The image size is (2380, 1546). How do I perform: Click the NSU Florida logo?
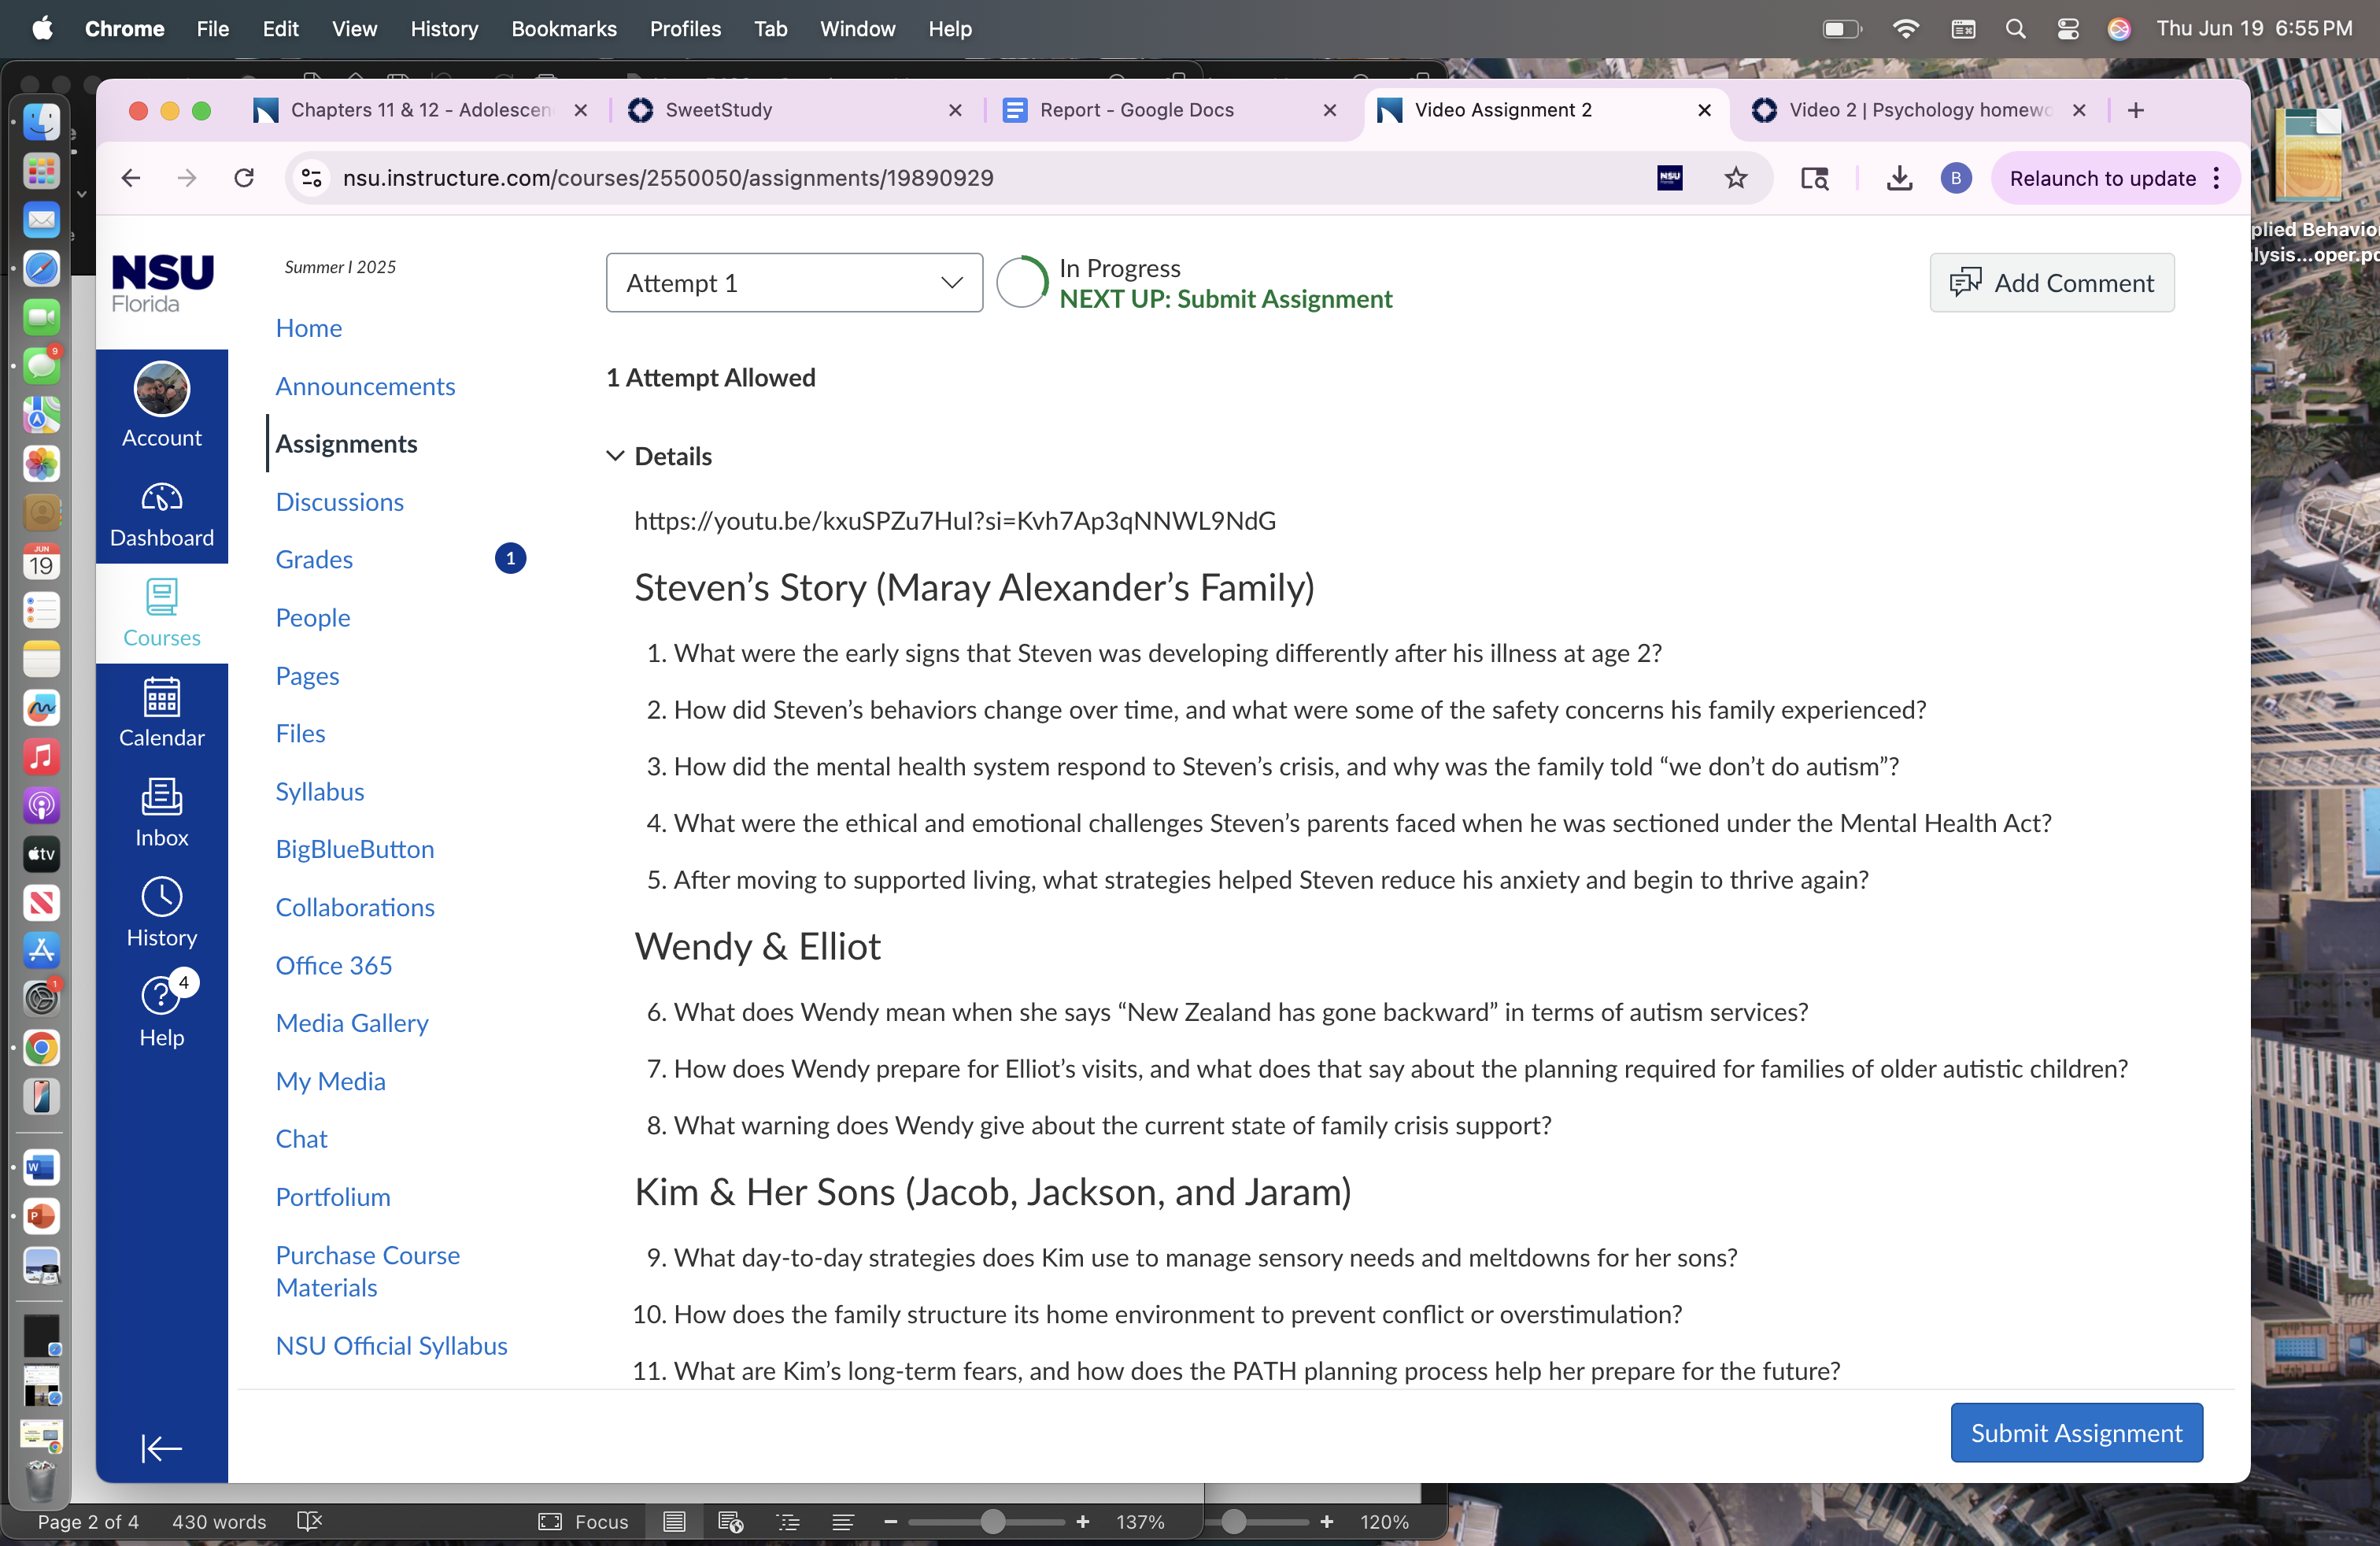click(x=161, y=282)
